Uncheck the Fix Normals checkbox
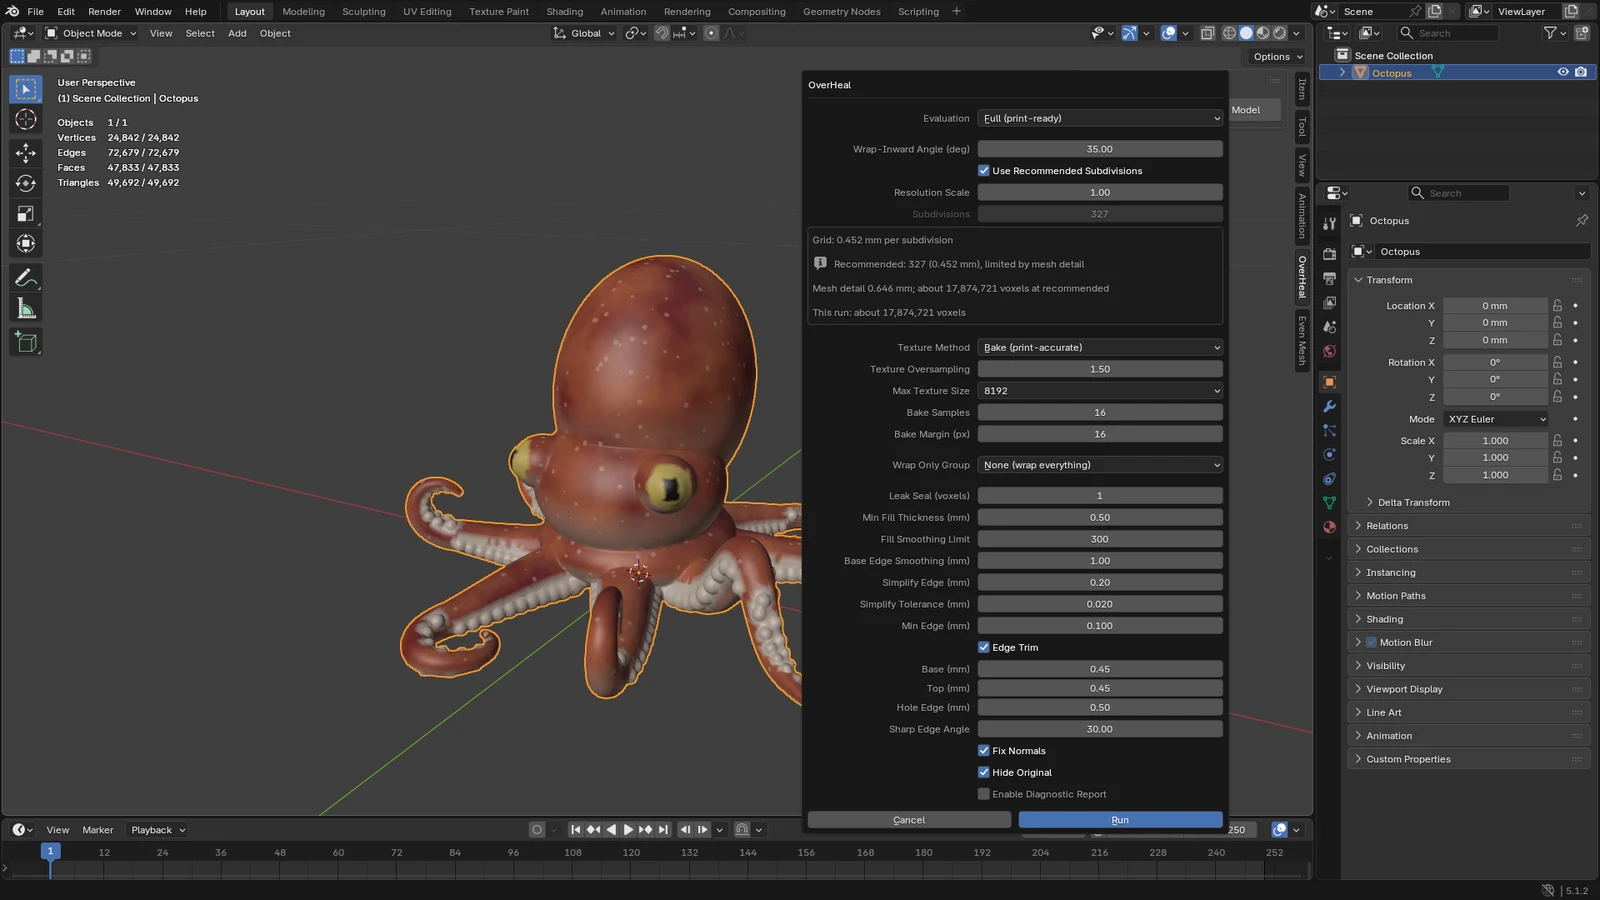1600x900 pixels. [984, 751]
